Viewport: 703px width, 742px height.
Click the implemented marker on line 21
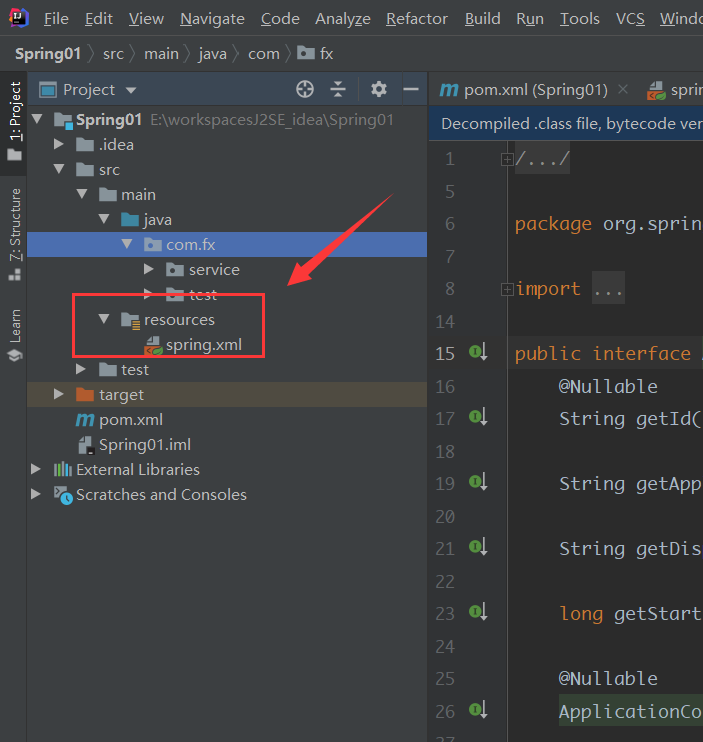tap(478, 547)
